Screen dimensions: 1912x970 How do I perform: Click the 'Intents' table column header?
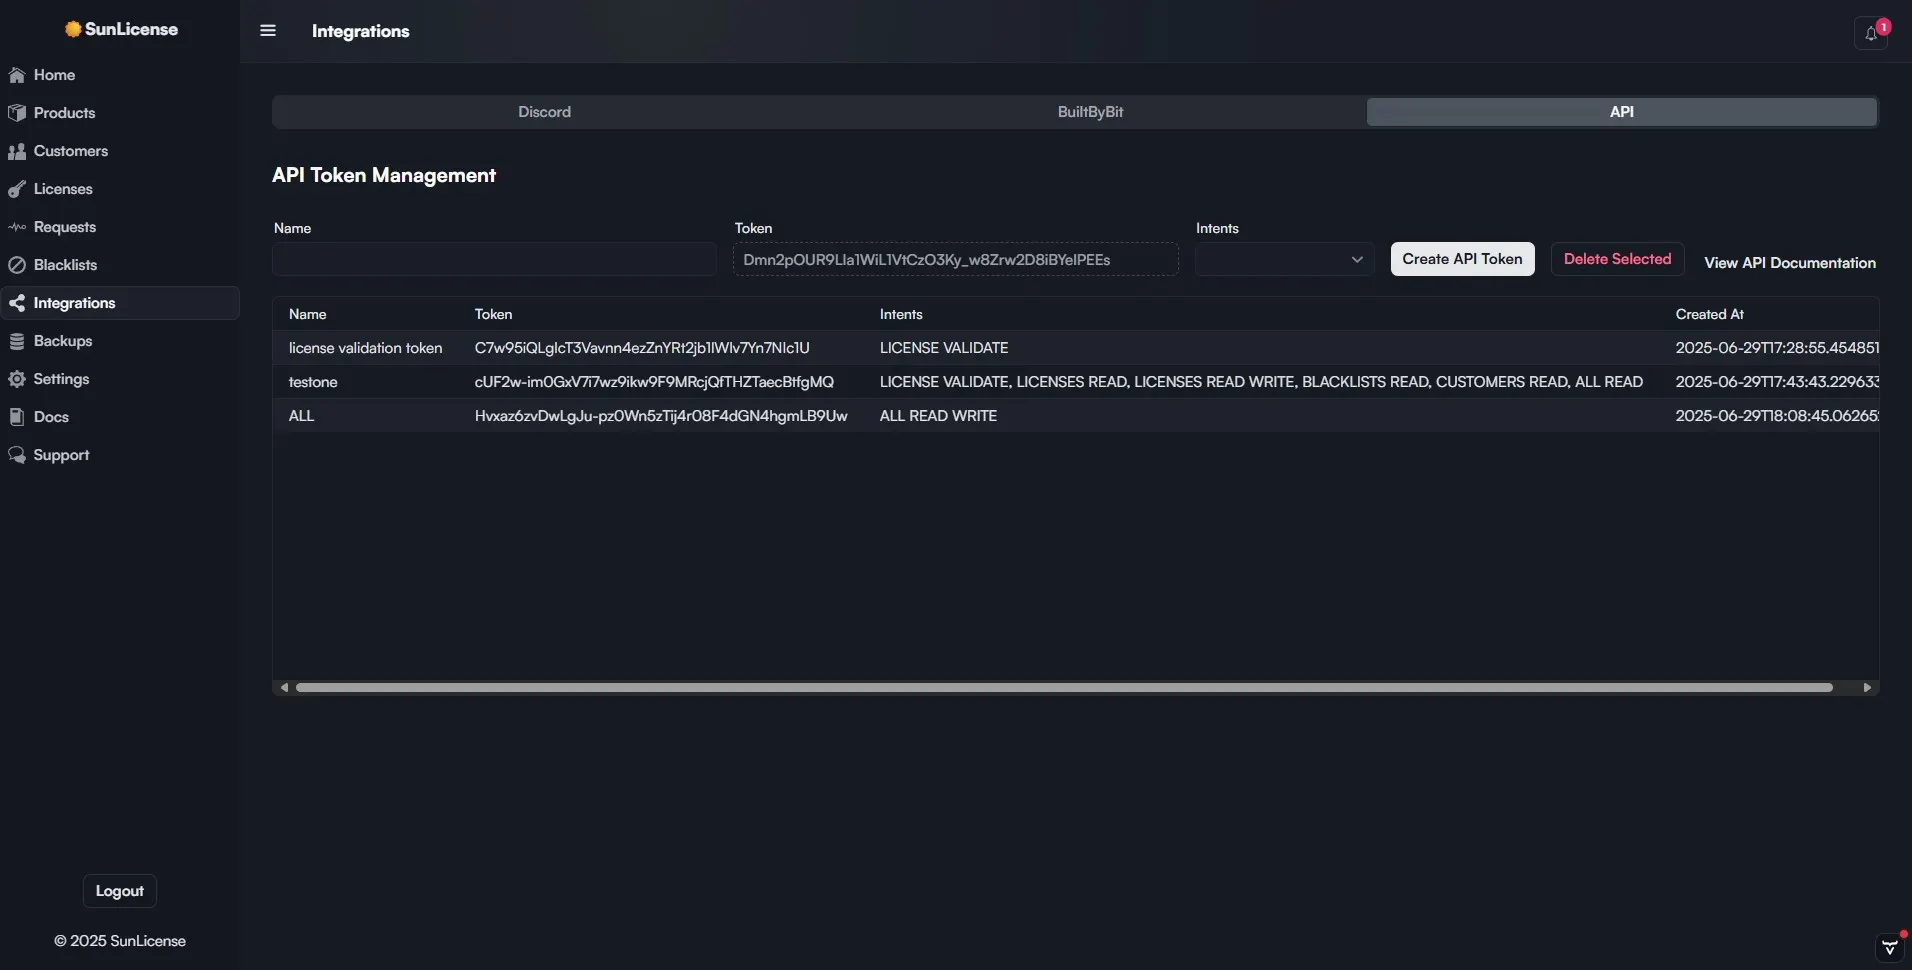(901, 314)
